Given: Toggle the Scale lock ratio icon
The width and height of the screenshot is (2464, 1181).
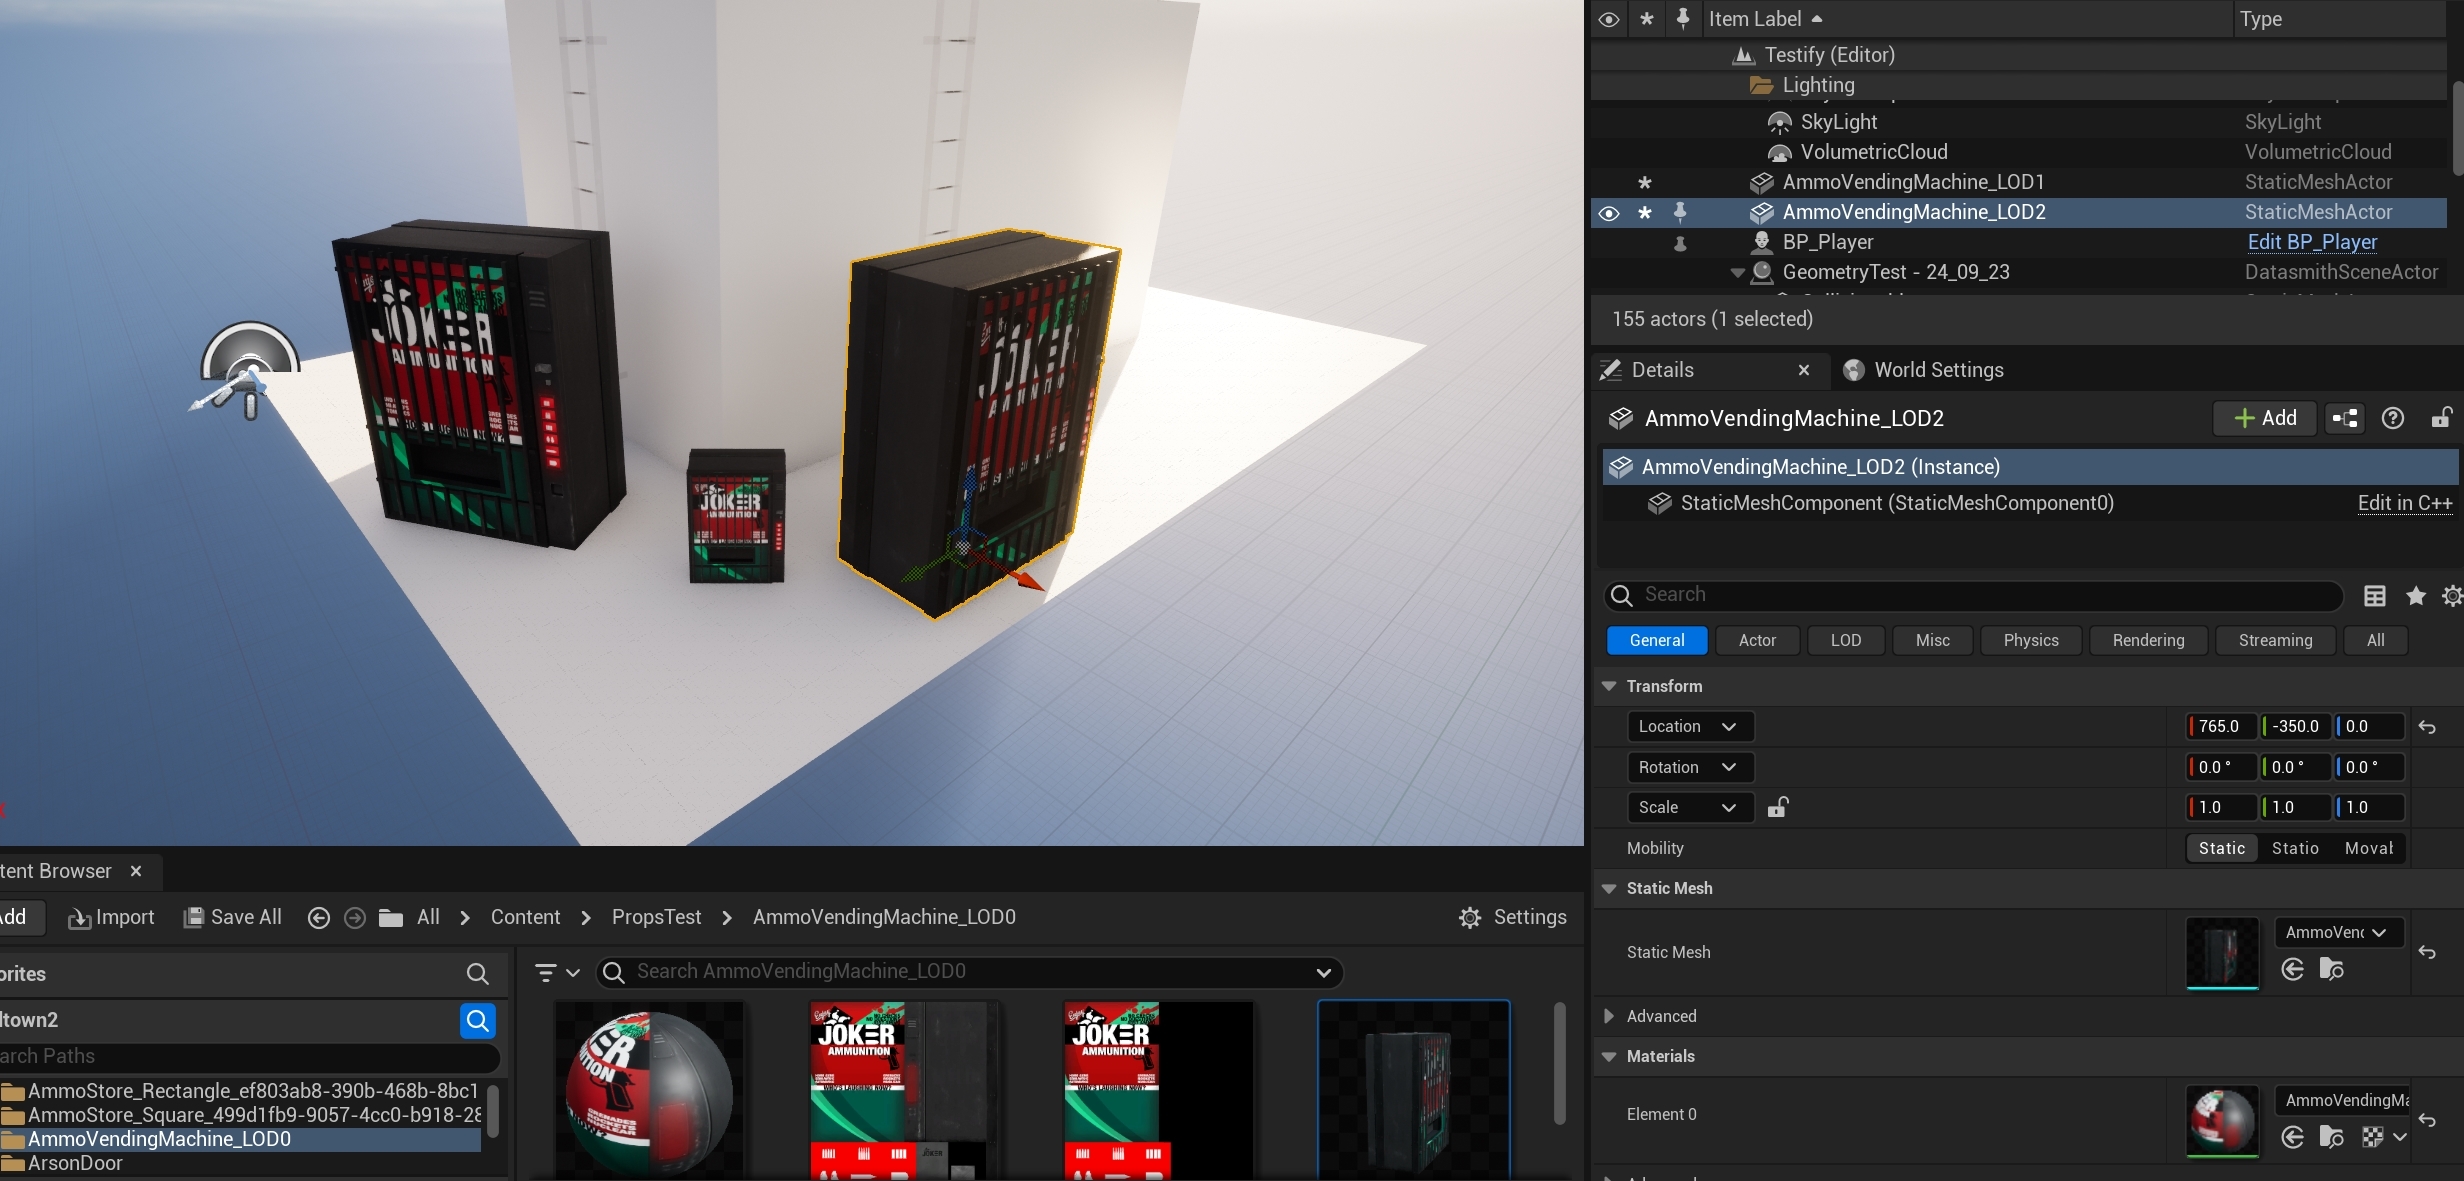Looking at the screenshot, I should 1777,807.
